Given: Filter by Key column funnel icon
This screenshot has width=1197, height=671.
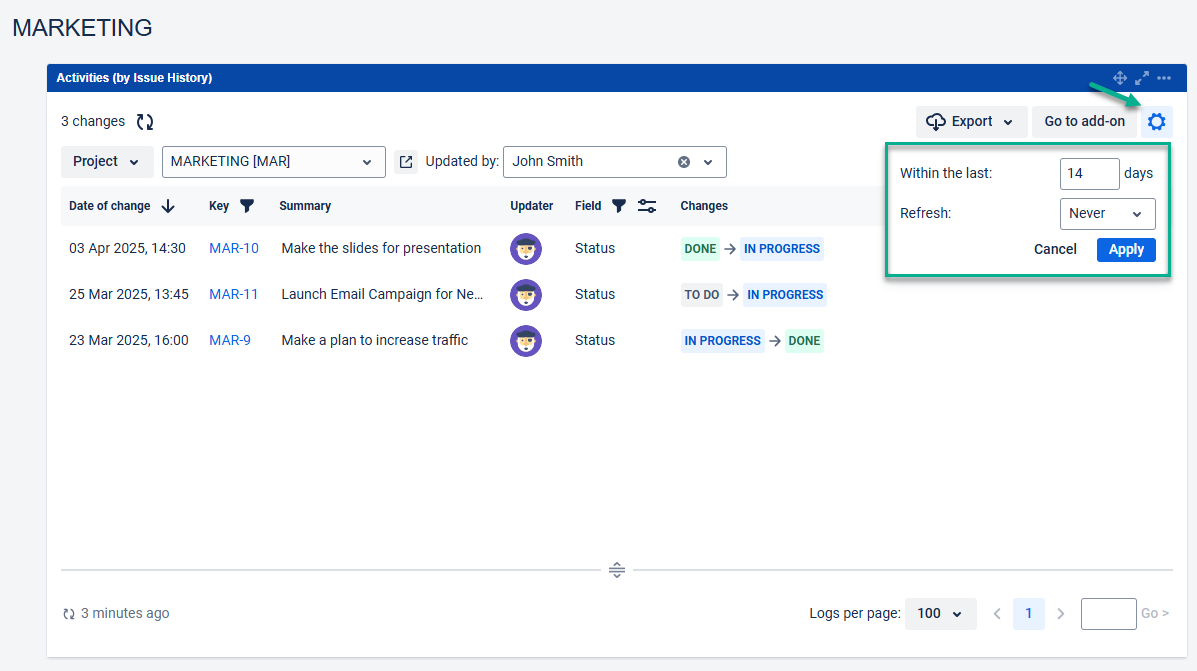Looking at the screenshot, I should pos(247,206).
